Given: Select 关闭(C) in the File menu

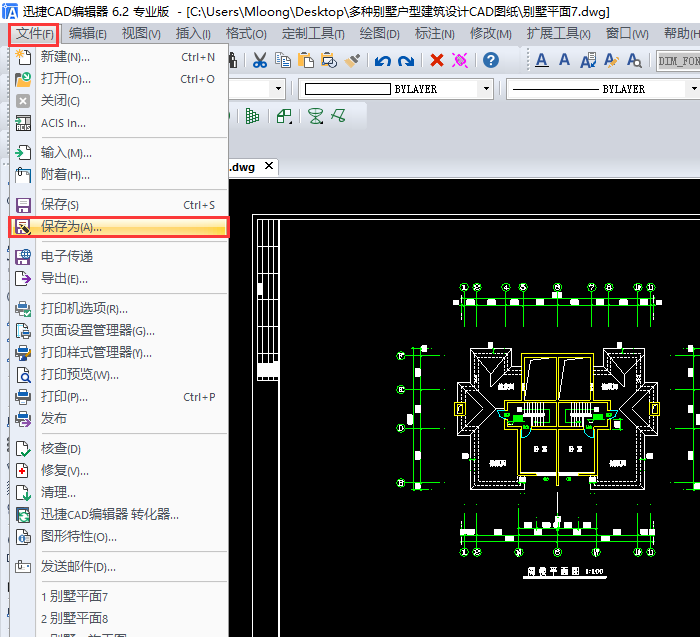Looking at the screenshot, I should tap(119, 101).
